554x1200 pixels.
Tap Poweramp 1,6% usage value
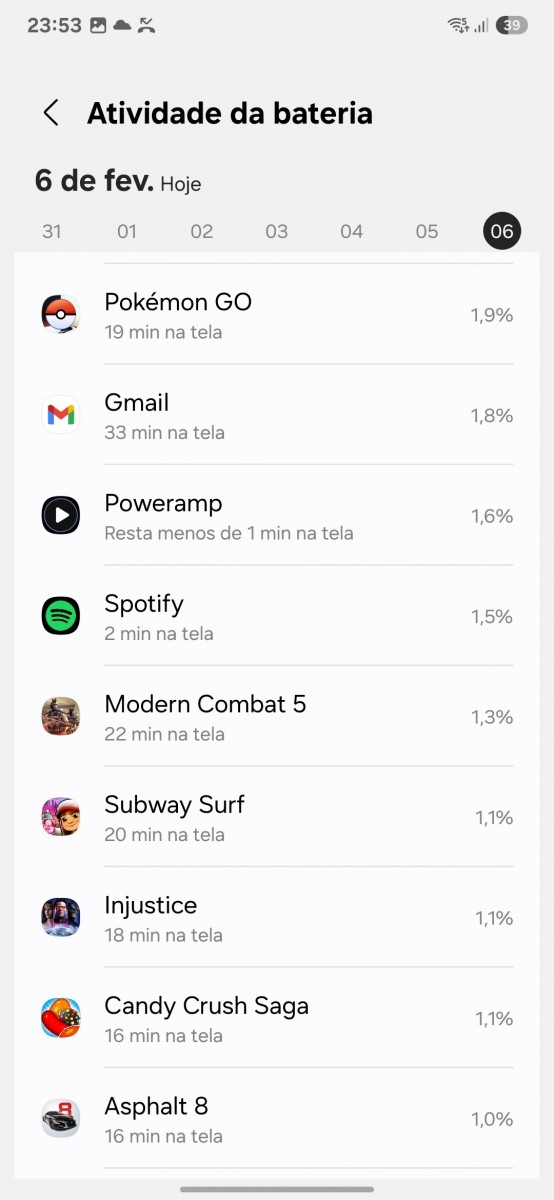coord(492,516)
